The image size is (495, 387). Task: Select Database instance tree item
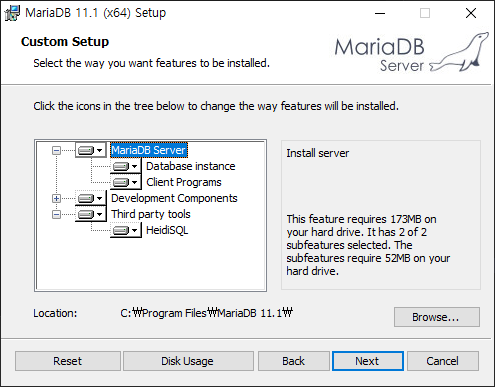191,166
